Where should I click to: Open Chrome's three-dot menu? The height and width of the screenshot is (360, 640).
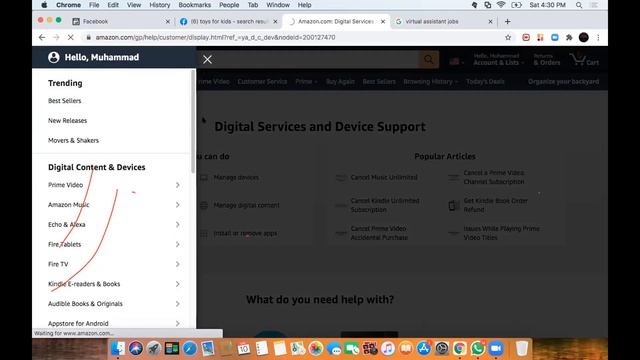click(598, 37)
